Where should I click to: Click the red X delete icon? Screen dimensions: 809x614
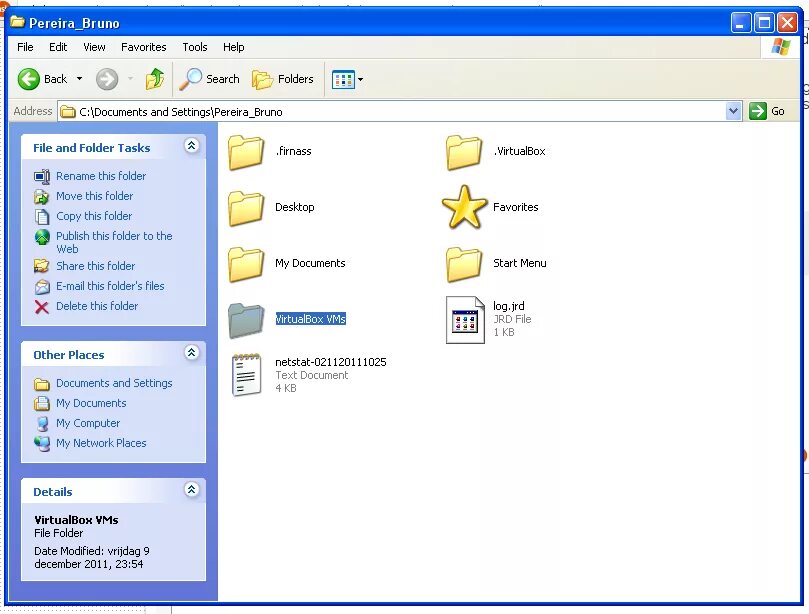pos(42,307)
